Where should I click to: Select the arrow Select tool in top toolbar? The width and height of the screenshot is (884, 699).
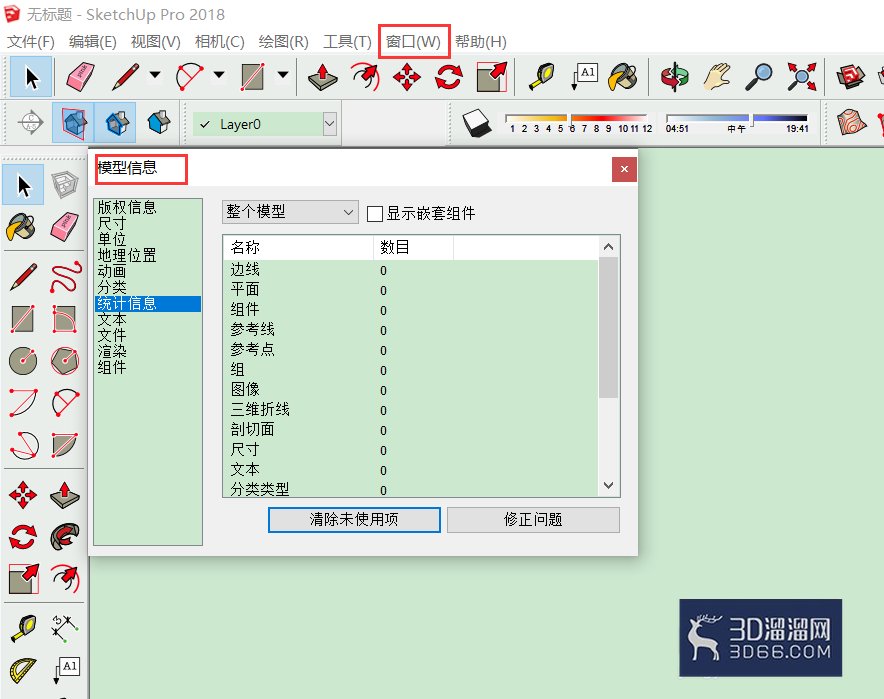coord(32,77)
